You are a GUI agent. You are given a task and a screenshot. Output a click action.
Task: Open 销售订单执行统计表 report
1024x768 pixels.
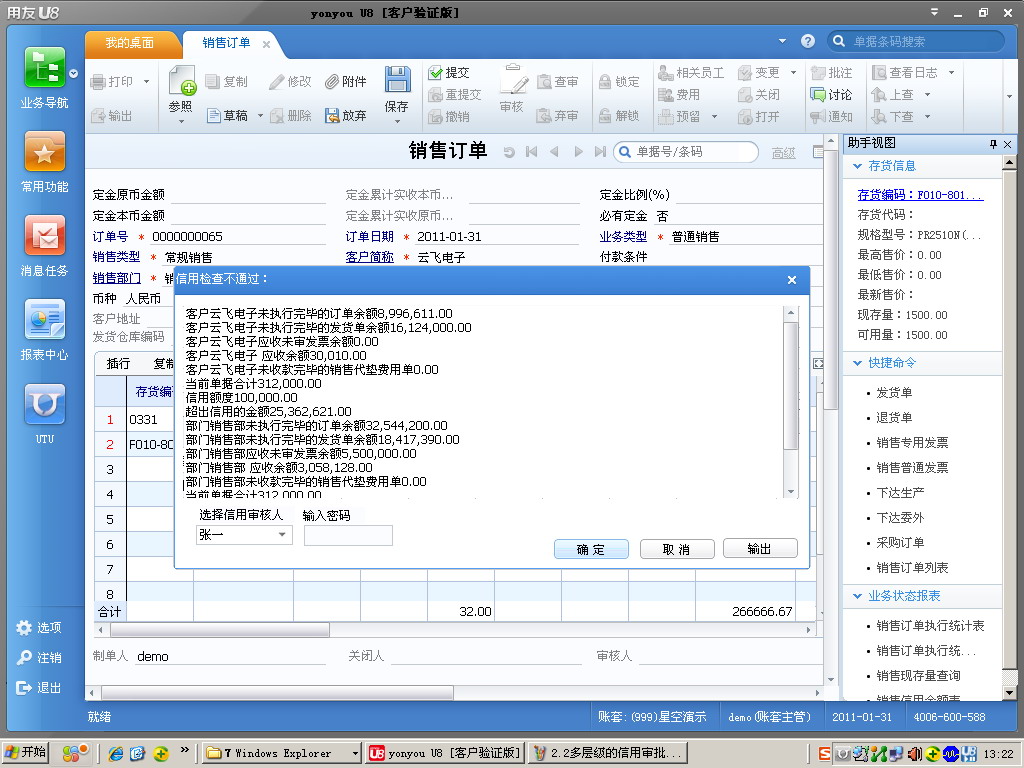click(930, 626)
